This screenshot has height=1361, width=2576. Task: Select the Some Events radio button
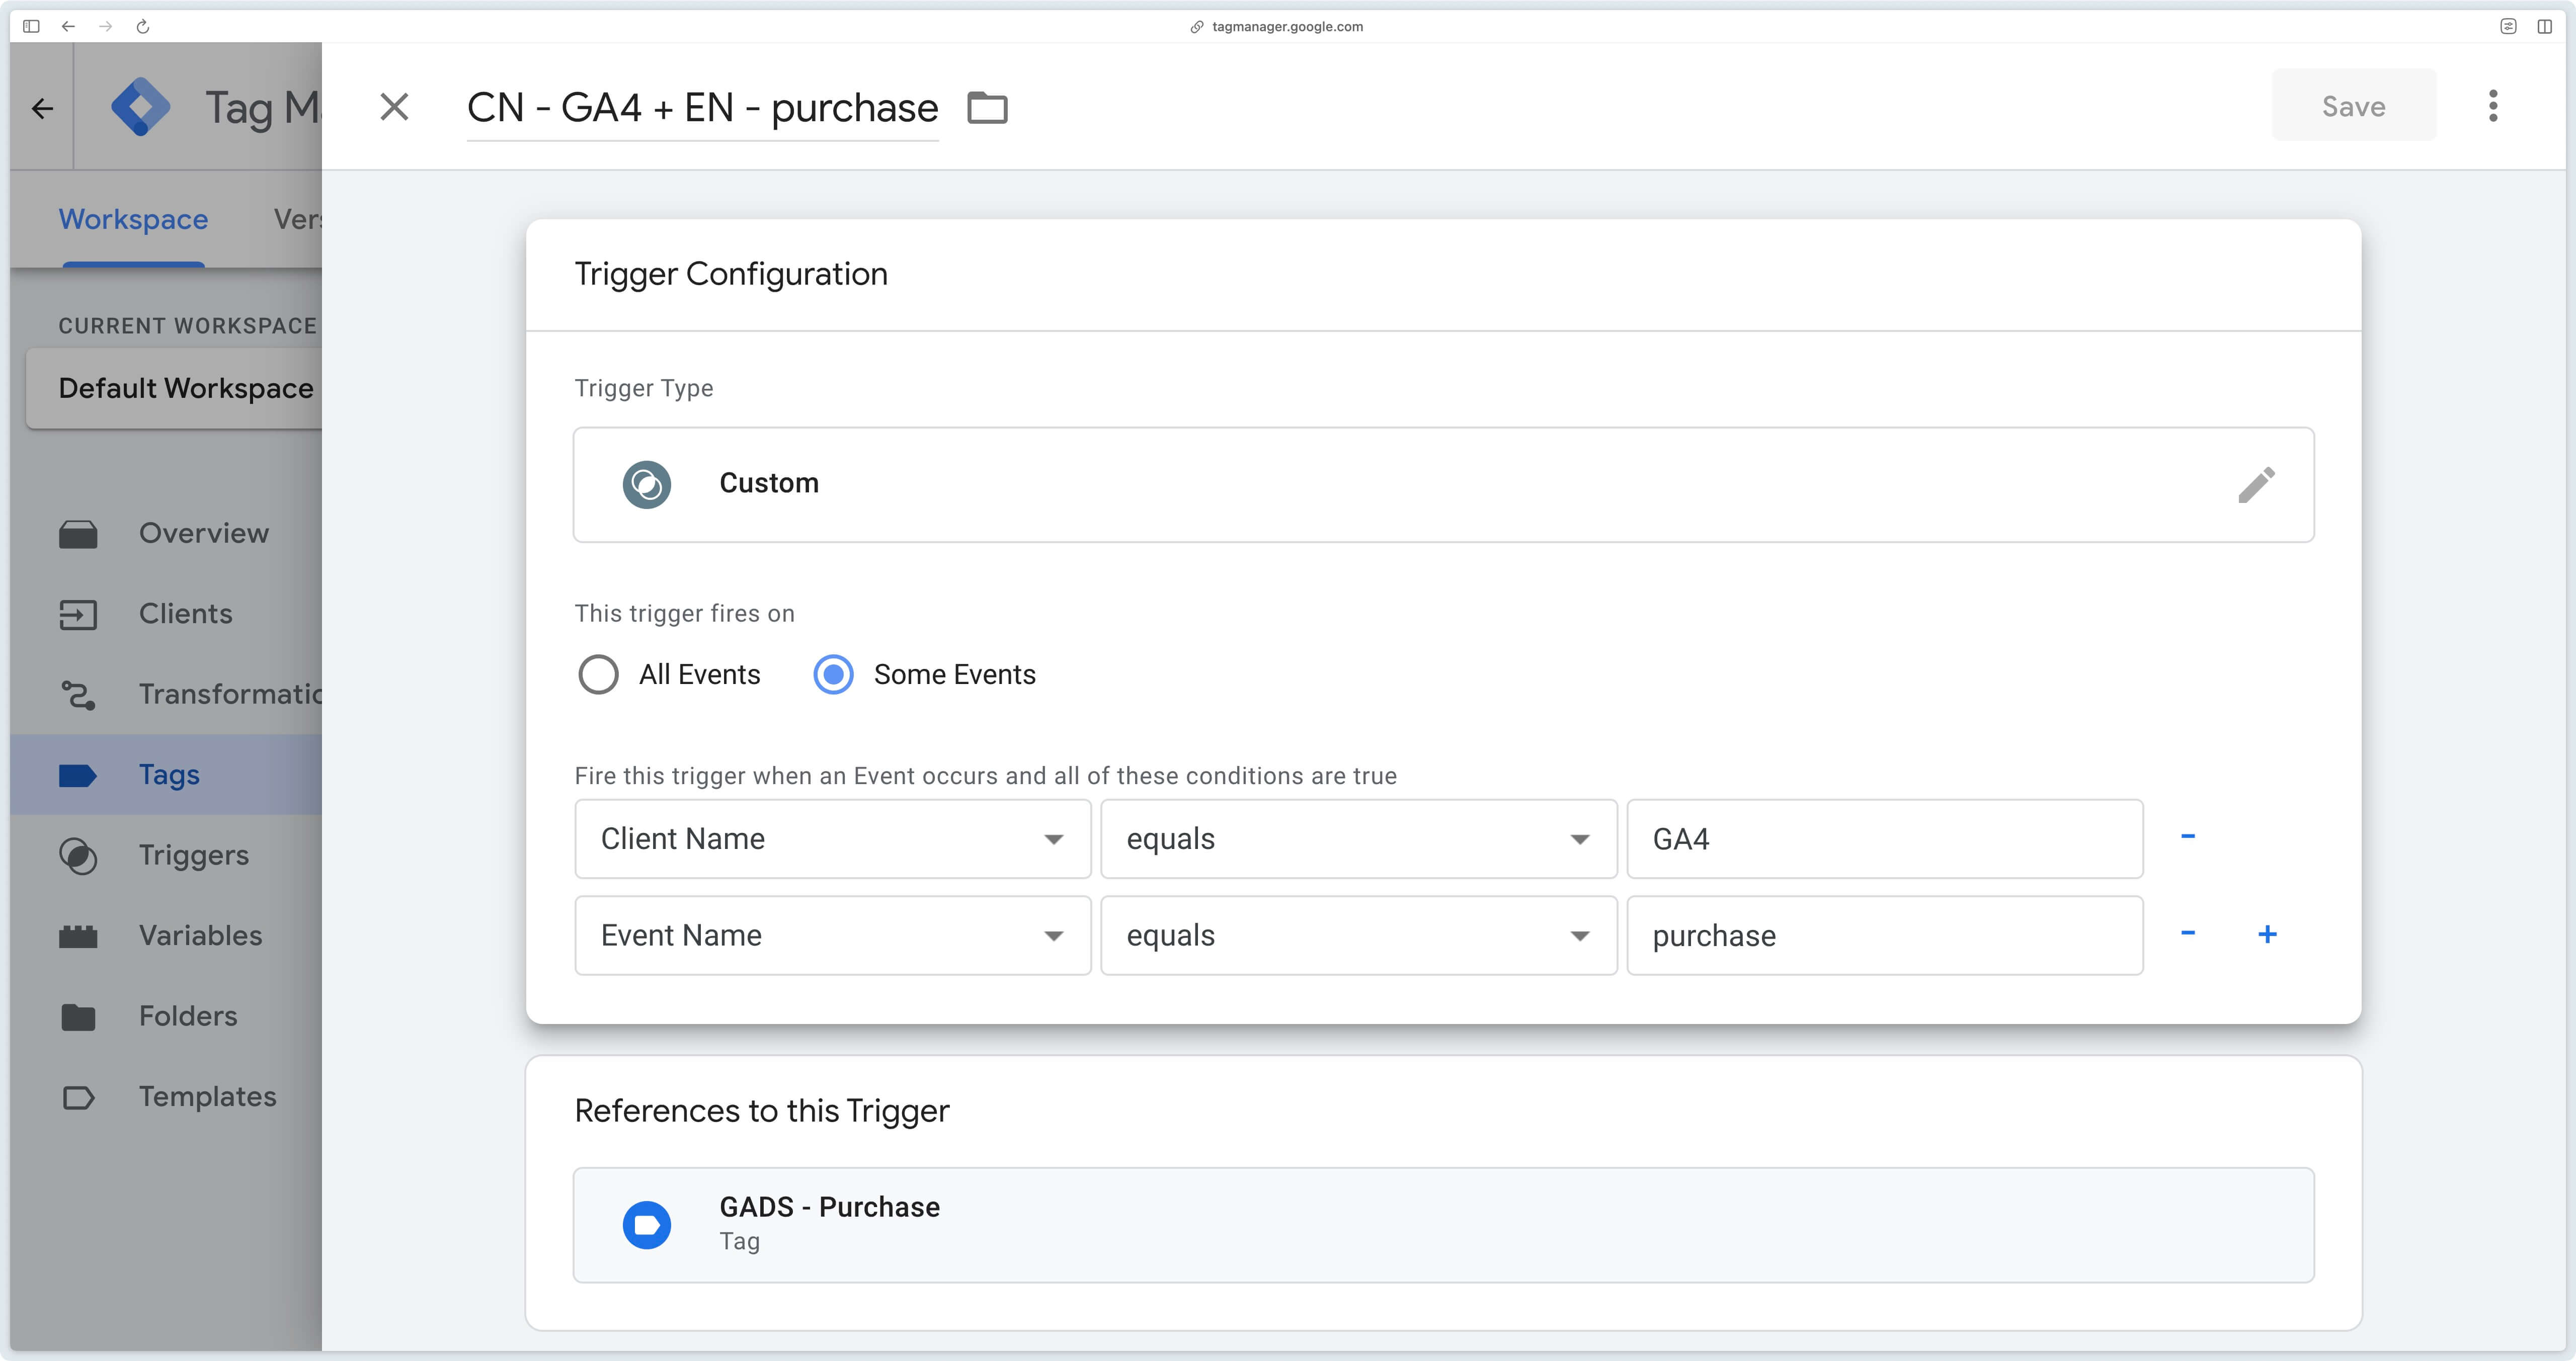tap(833, 674)
